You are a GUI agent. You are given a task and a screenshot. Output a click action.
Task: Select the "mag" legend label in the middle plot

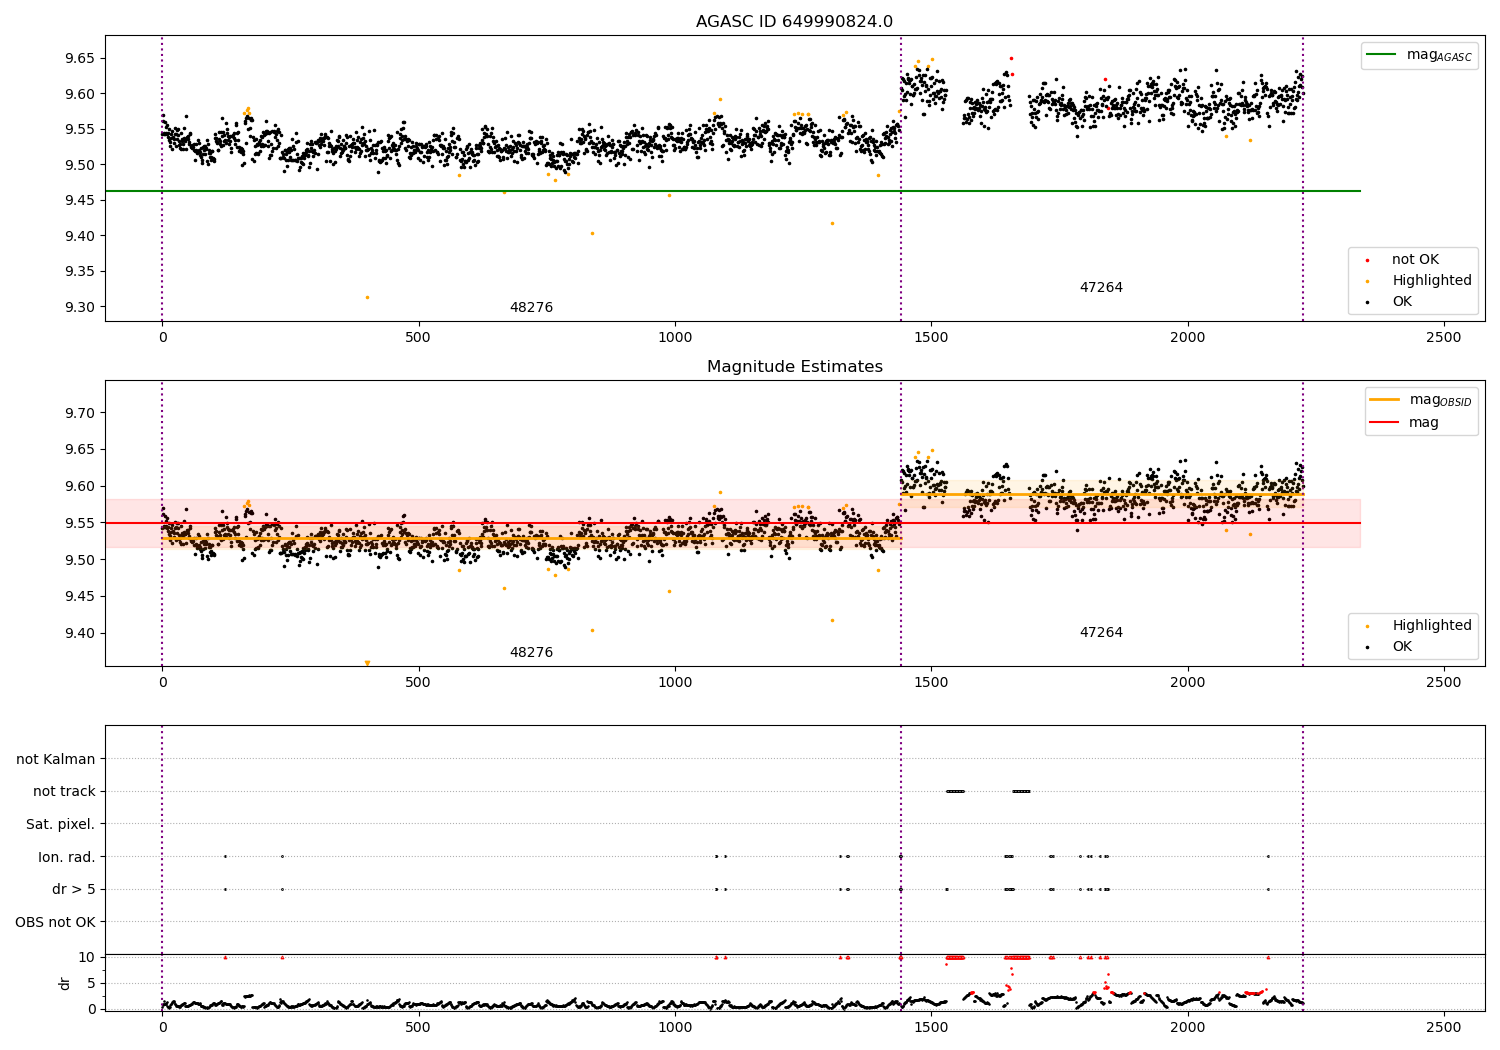[x=1424, y=423]
